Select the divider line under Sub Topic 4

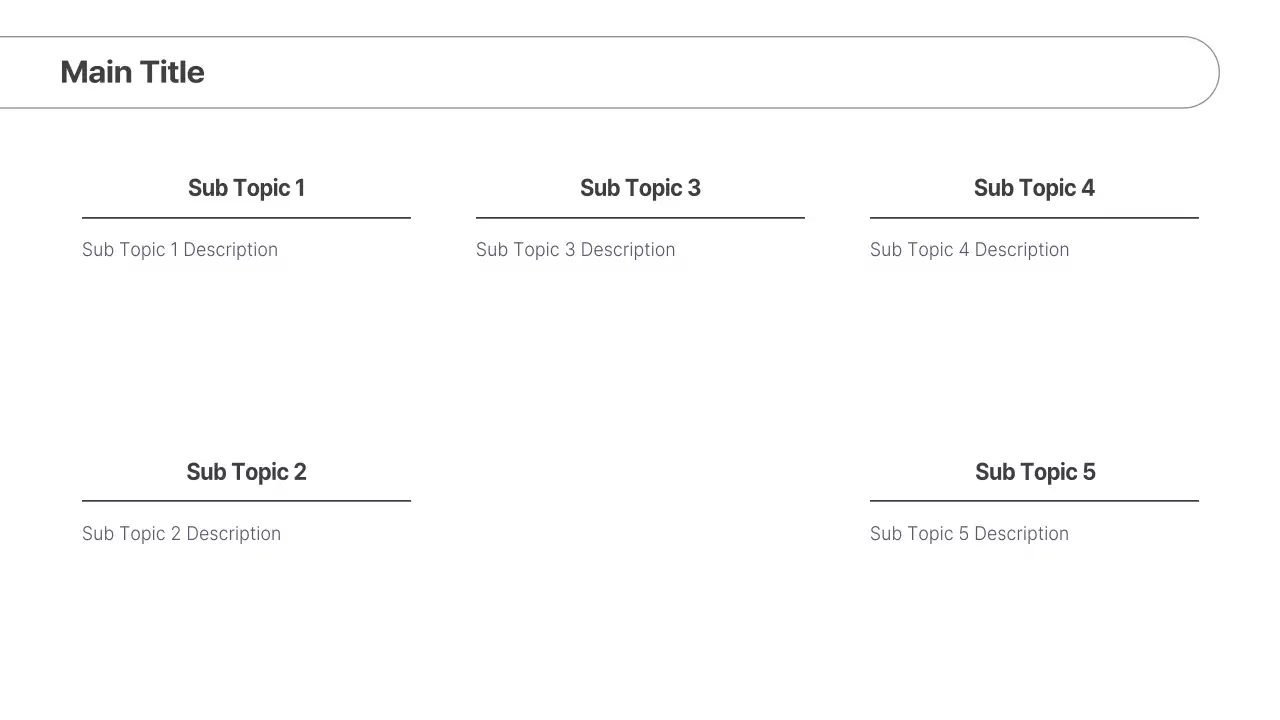click(x=1034, y=217)
